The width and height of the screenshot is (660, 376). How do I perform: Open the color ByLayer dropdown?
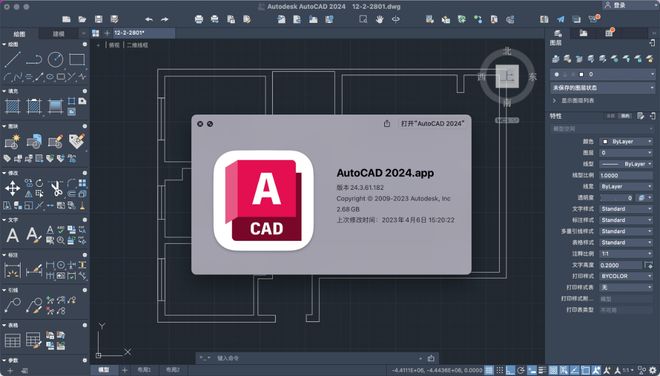pos(626,141)
